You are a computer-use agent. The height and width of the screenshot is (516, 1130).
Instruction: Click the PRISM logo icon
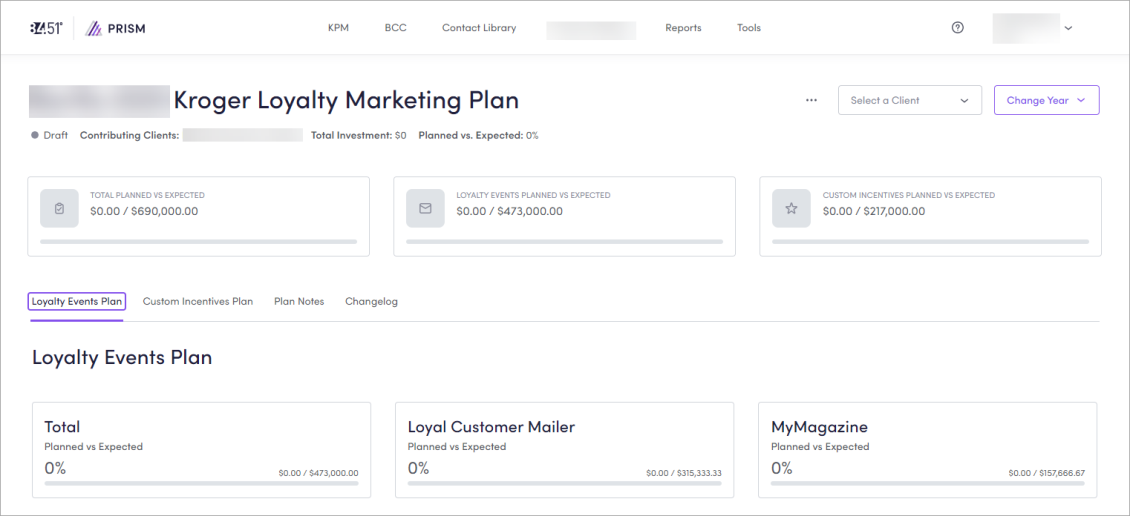pos(93,28)
